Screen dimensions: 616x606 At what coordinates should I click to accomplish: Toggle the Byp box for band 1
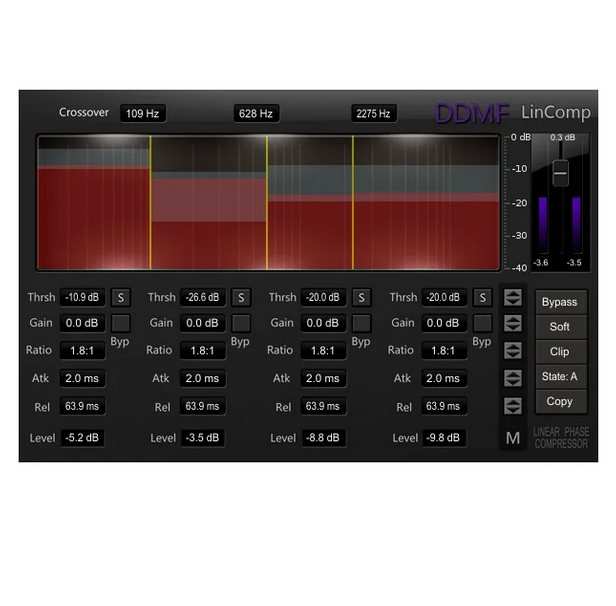tap(121, 323)
